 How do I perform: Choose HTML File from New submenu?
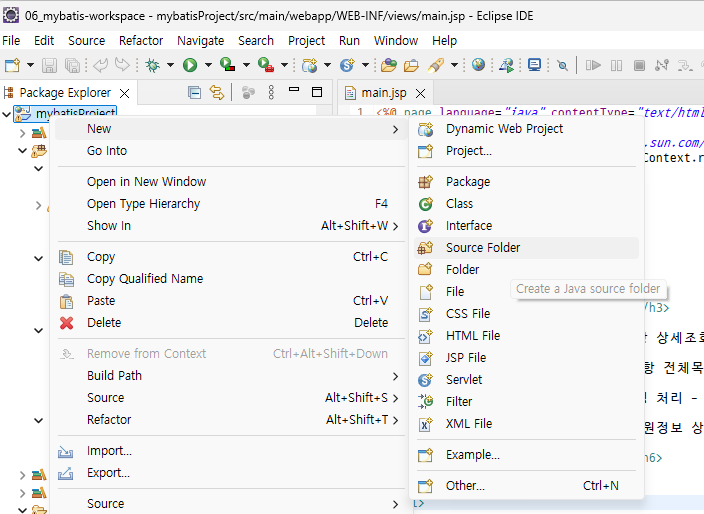(x=526, y=336)
